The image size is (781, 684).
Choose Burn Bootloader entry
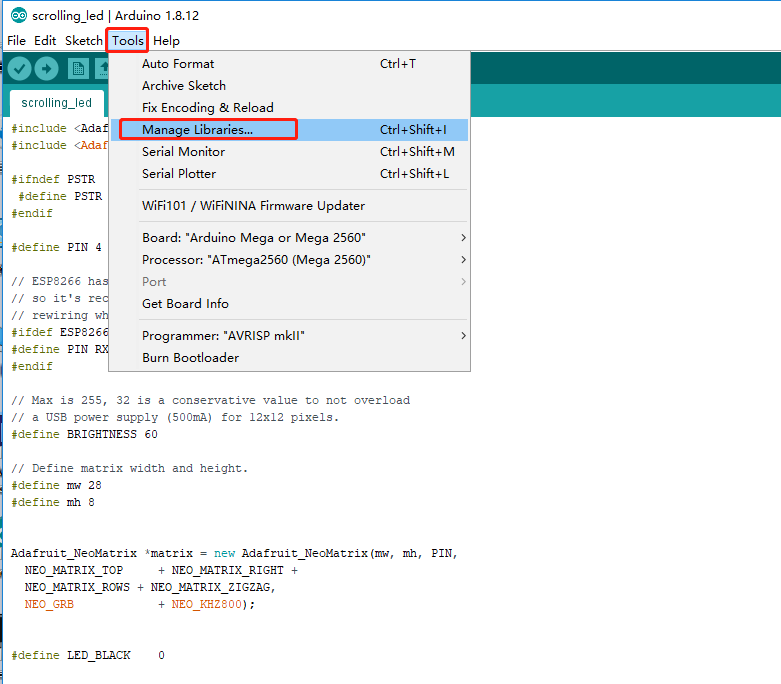tap(289, 358)
